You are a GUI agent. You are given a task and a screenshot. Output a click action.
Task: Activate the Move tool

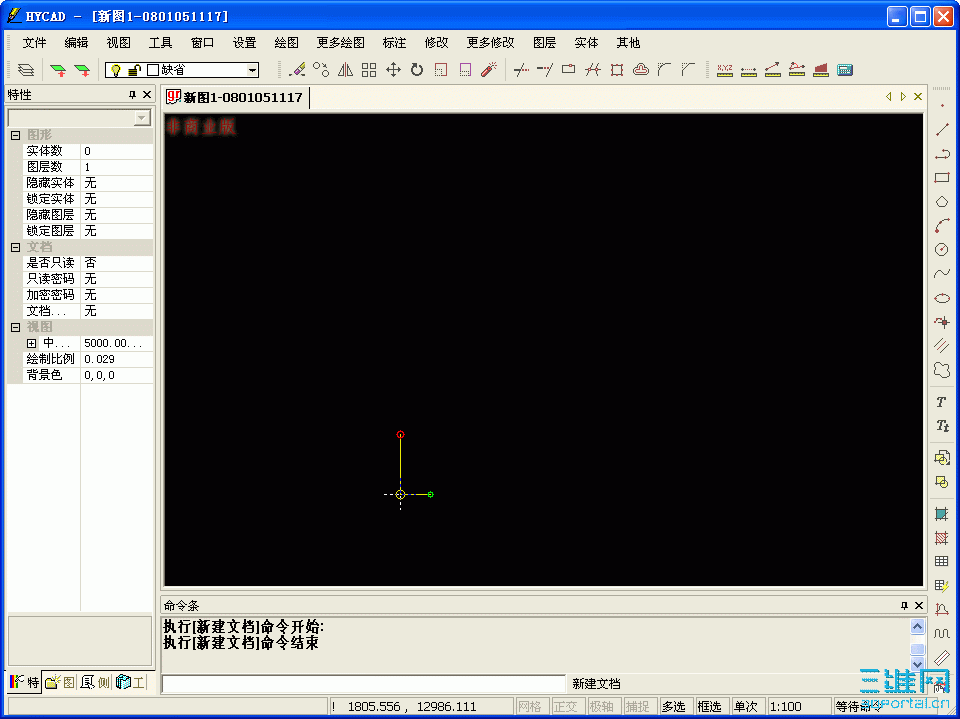coord(395,69)
